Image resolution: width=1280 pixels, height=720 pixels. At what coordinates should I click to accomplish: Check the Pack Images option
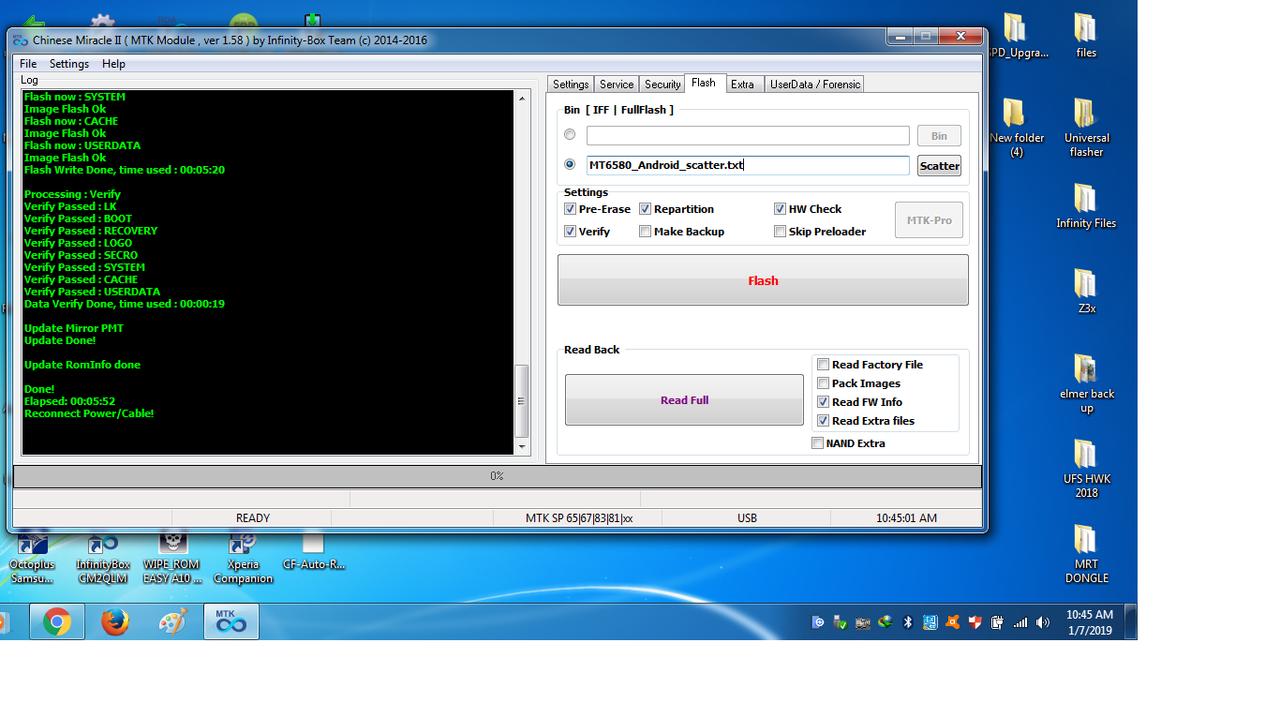[x=823, y=383]
